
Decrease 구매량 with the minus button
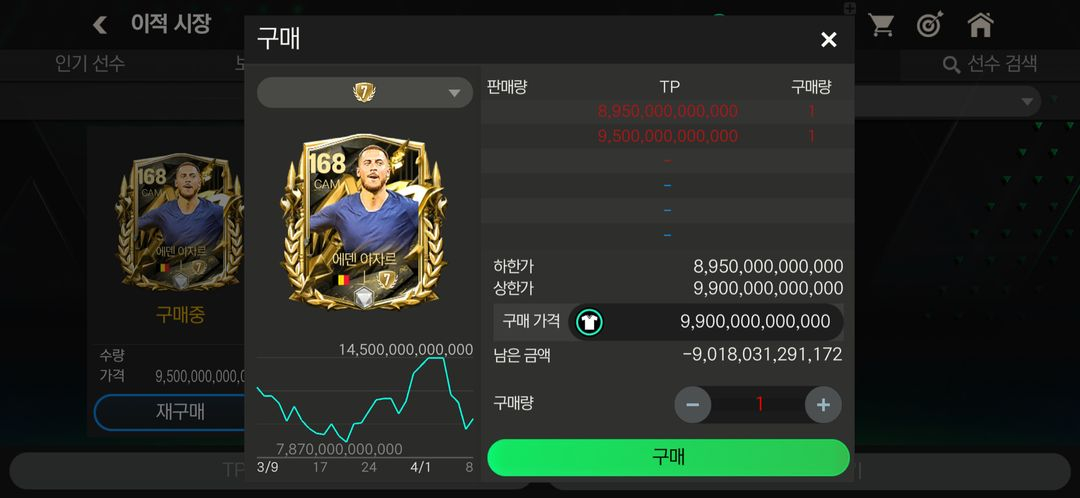(x=692, y=404)
